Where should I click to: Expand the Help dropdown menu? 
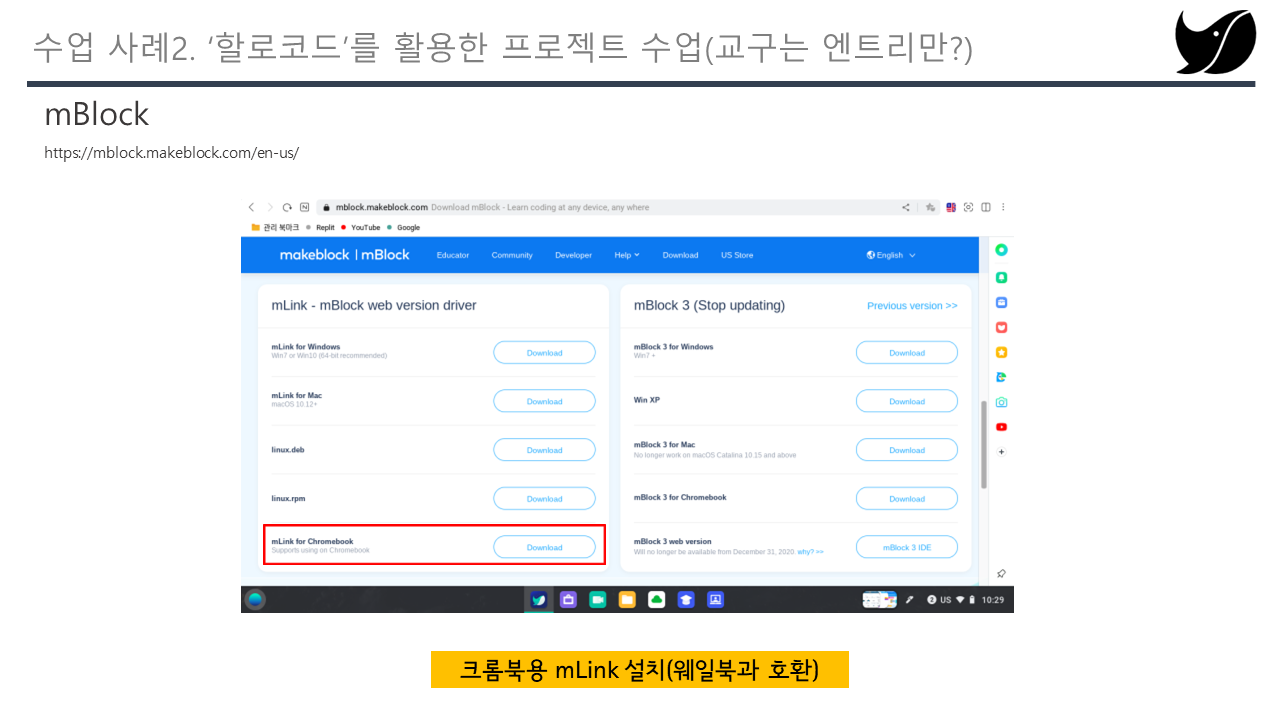627,255
